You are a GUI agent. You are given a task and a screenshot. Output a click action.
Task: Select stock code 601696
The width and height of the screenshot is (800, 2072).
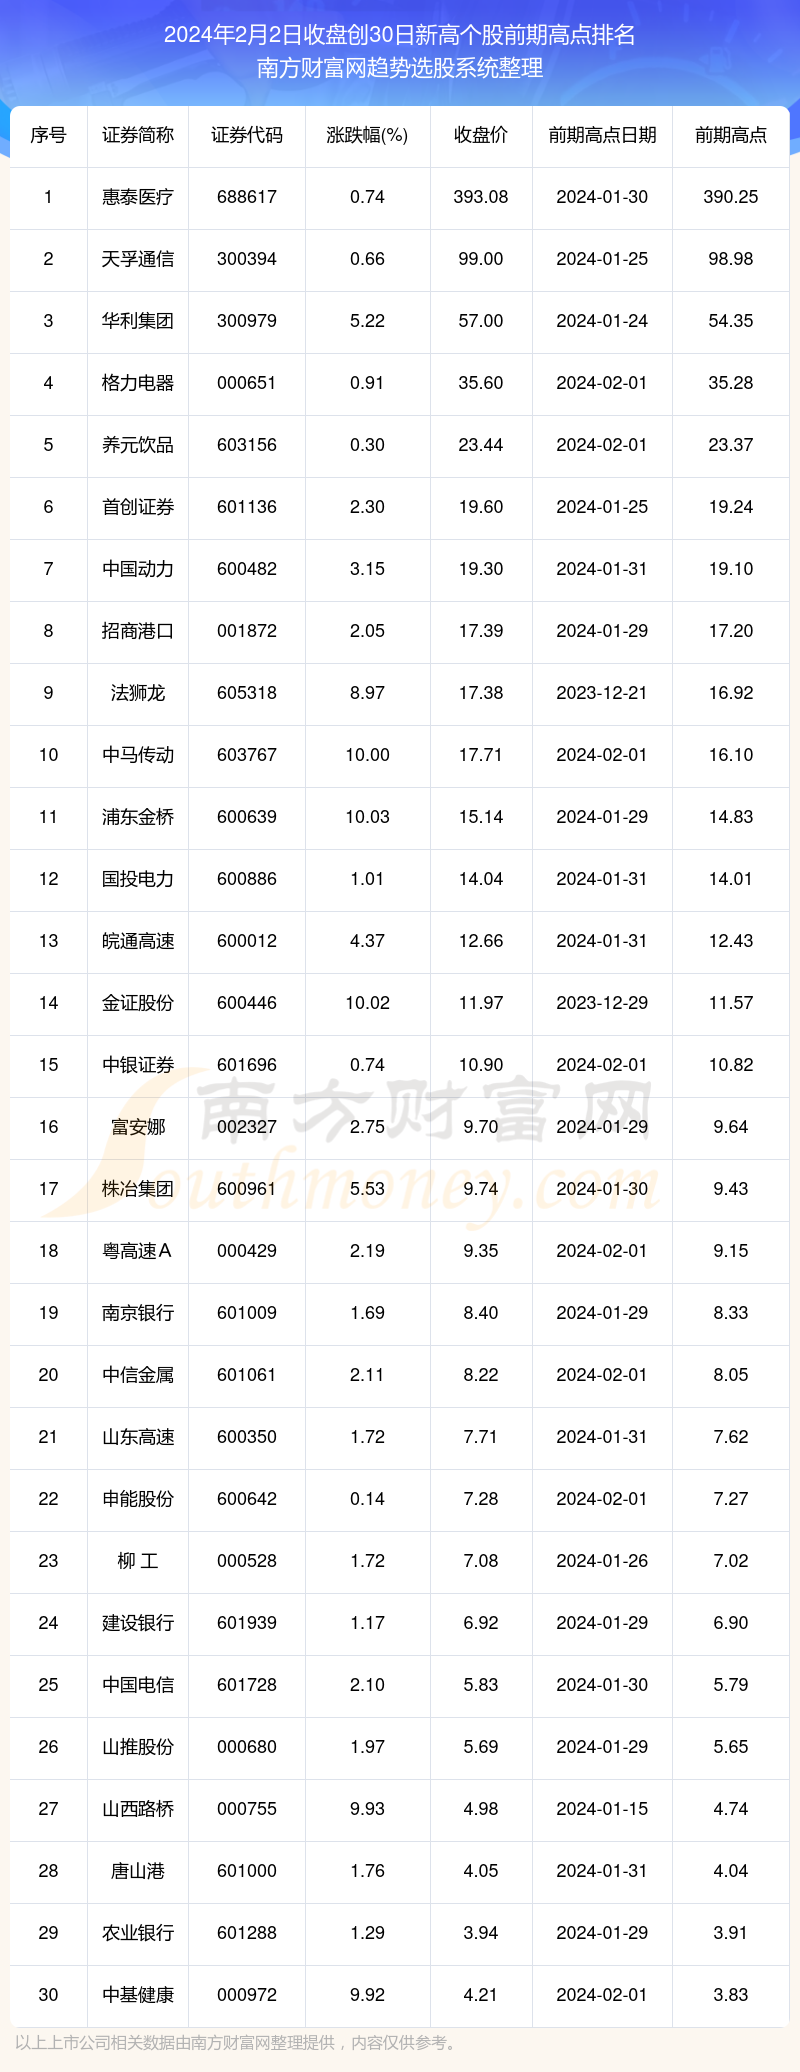tap(247, 1065)
